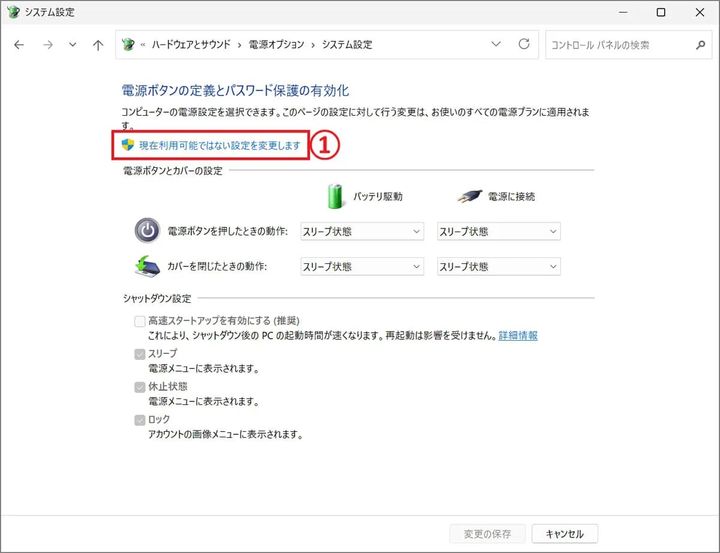Open power button battery action dropdown
Image resolution: width=720 pixels, height=553 pixels.
pyautogui.click(x=361, y=232)
